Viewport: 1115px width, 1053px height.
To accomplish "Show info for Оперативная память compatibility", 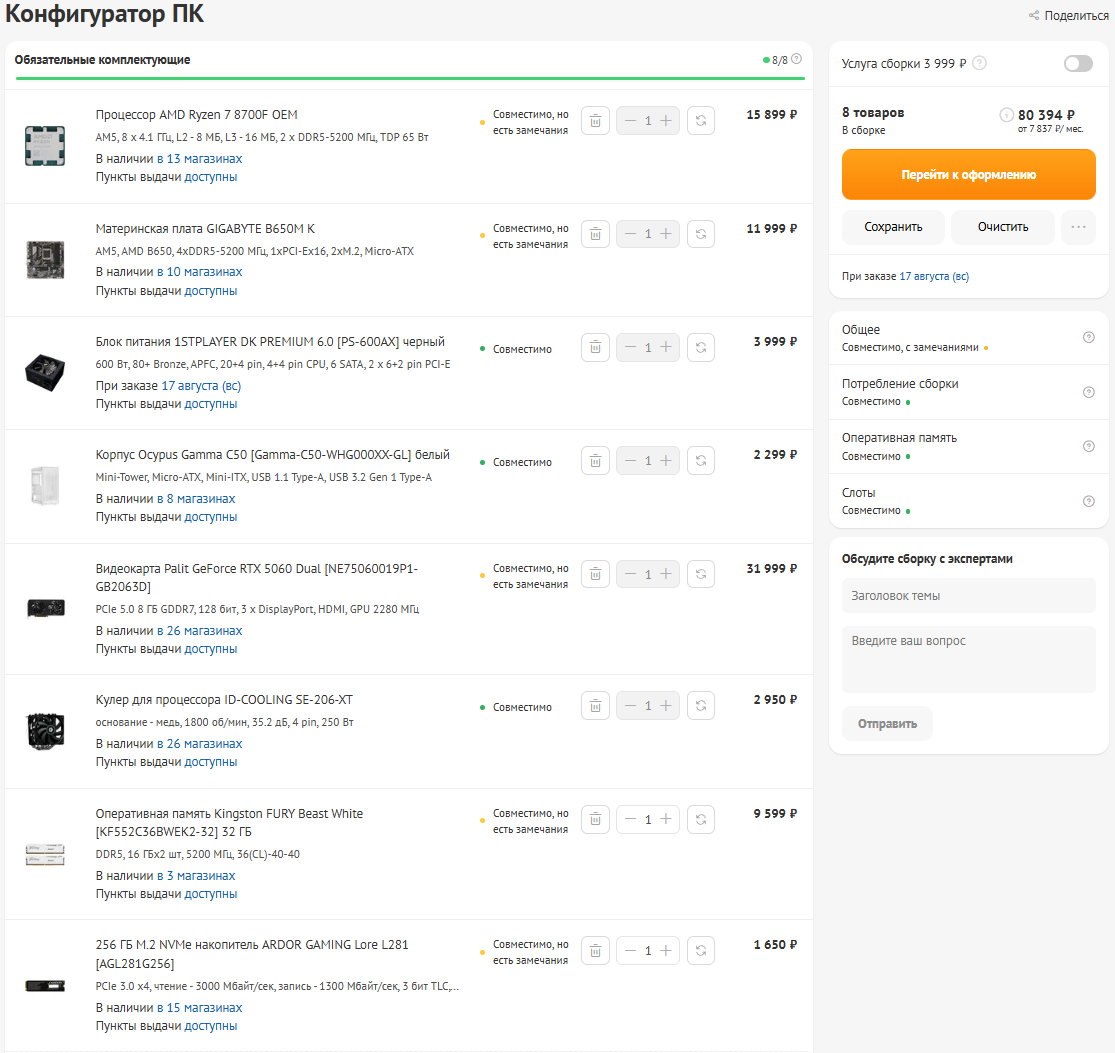I will (x=1088, y=447).
